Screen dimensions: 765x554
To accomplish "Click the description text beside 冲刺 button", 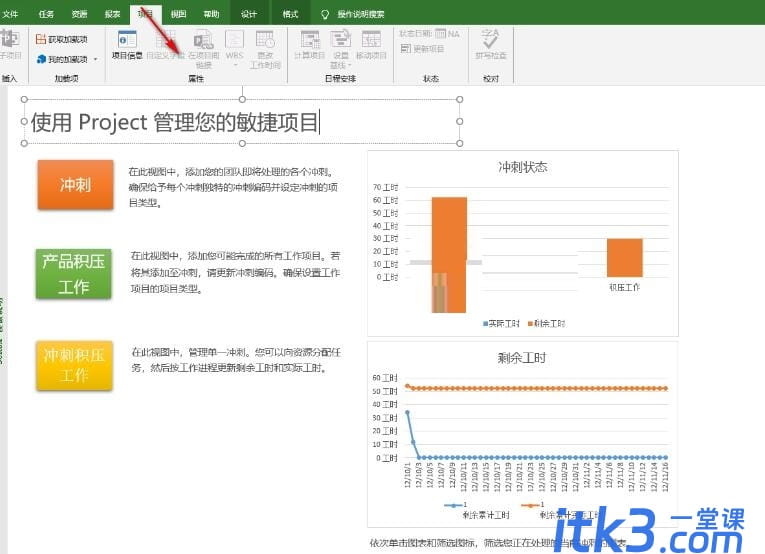I will 233,187.
